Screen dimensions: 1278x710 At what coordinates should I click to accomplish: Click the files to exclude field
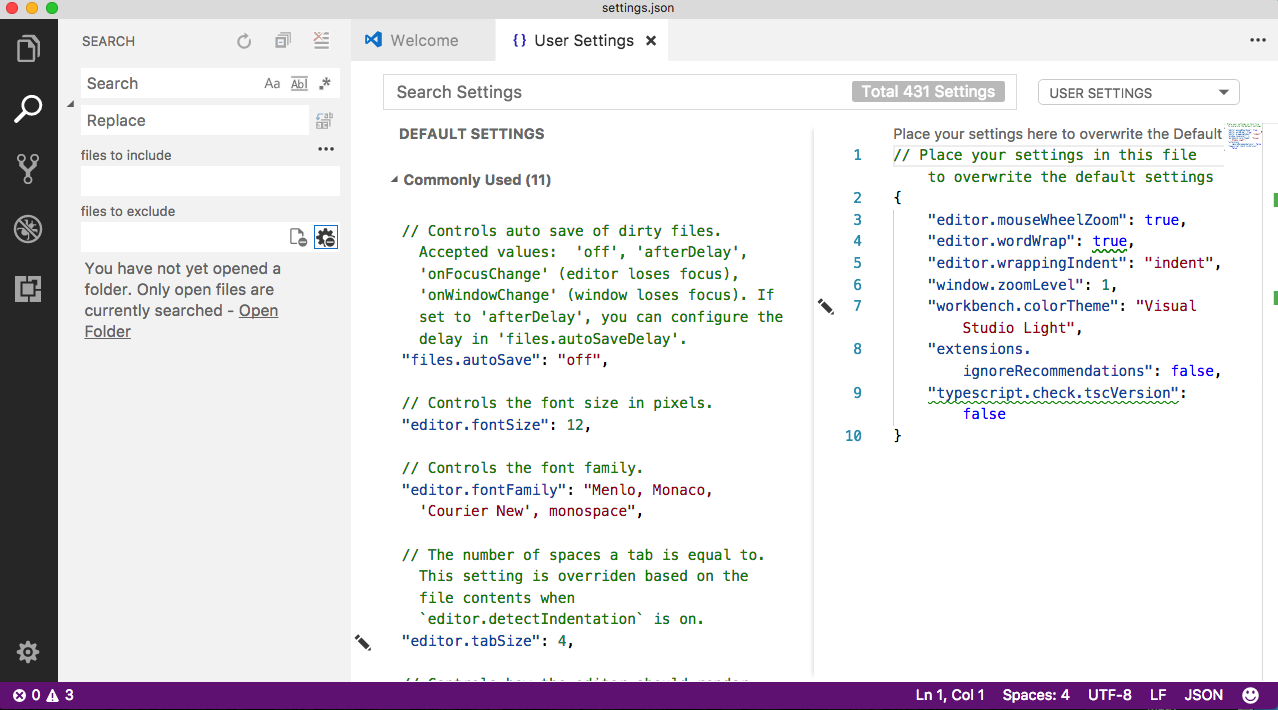(184, 237)
